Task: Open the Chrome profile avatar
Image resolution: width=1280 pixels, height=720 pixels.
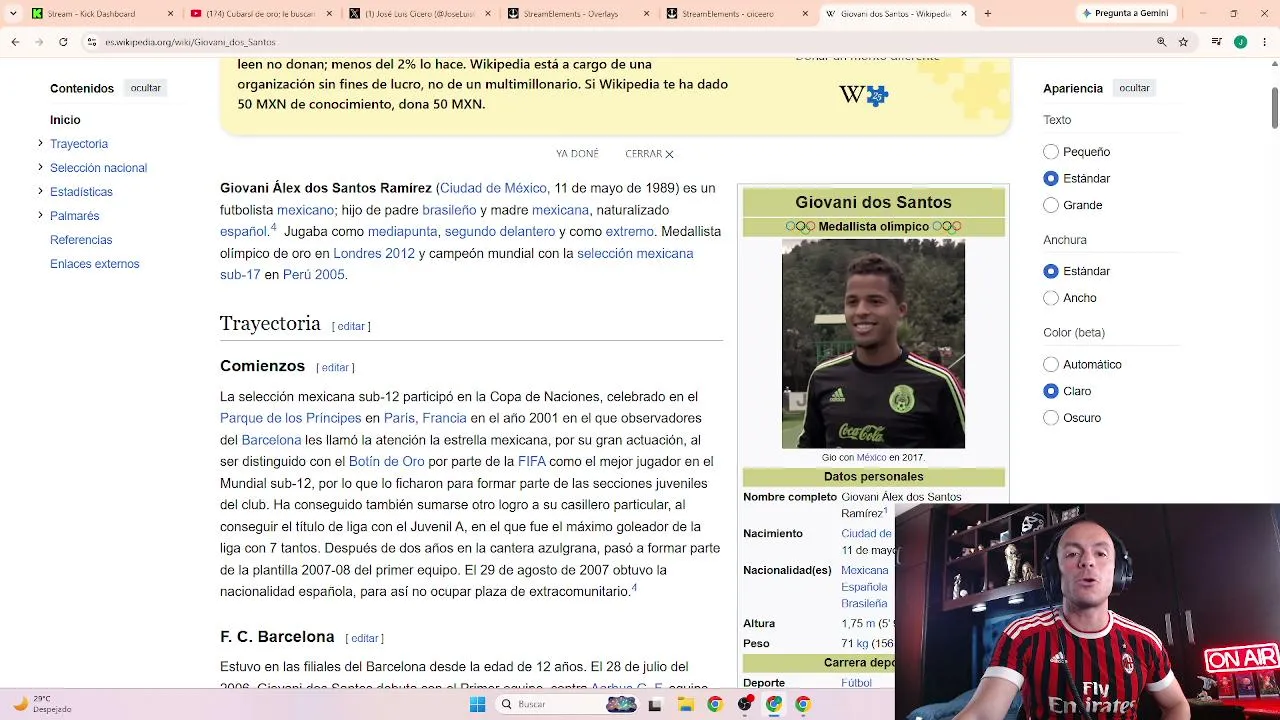Action: click(1240, 42)
